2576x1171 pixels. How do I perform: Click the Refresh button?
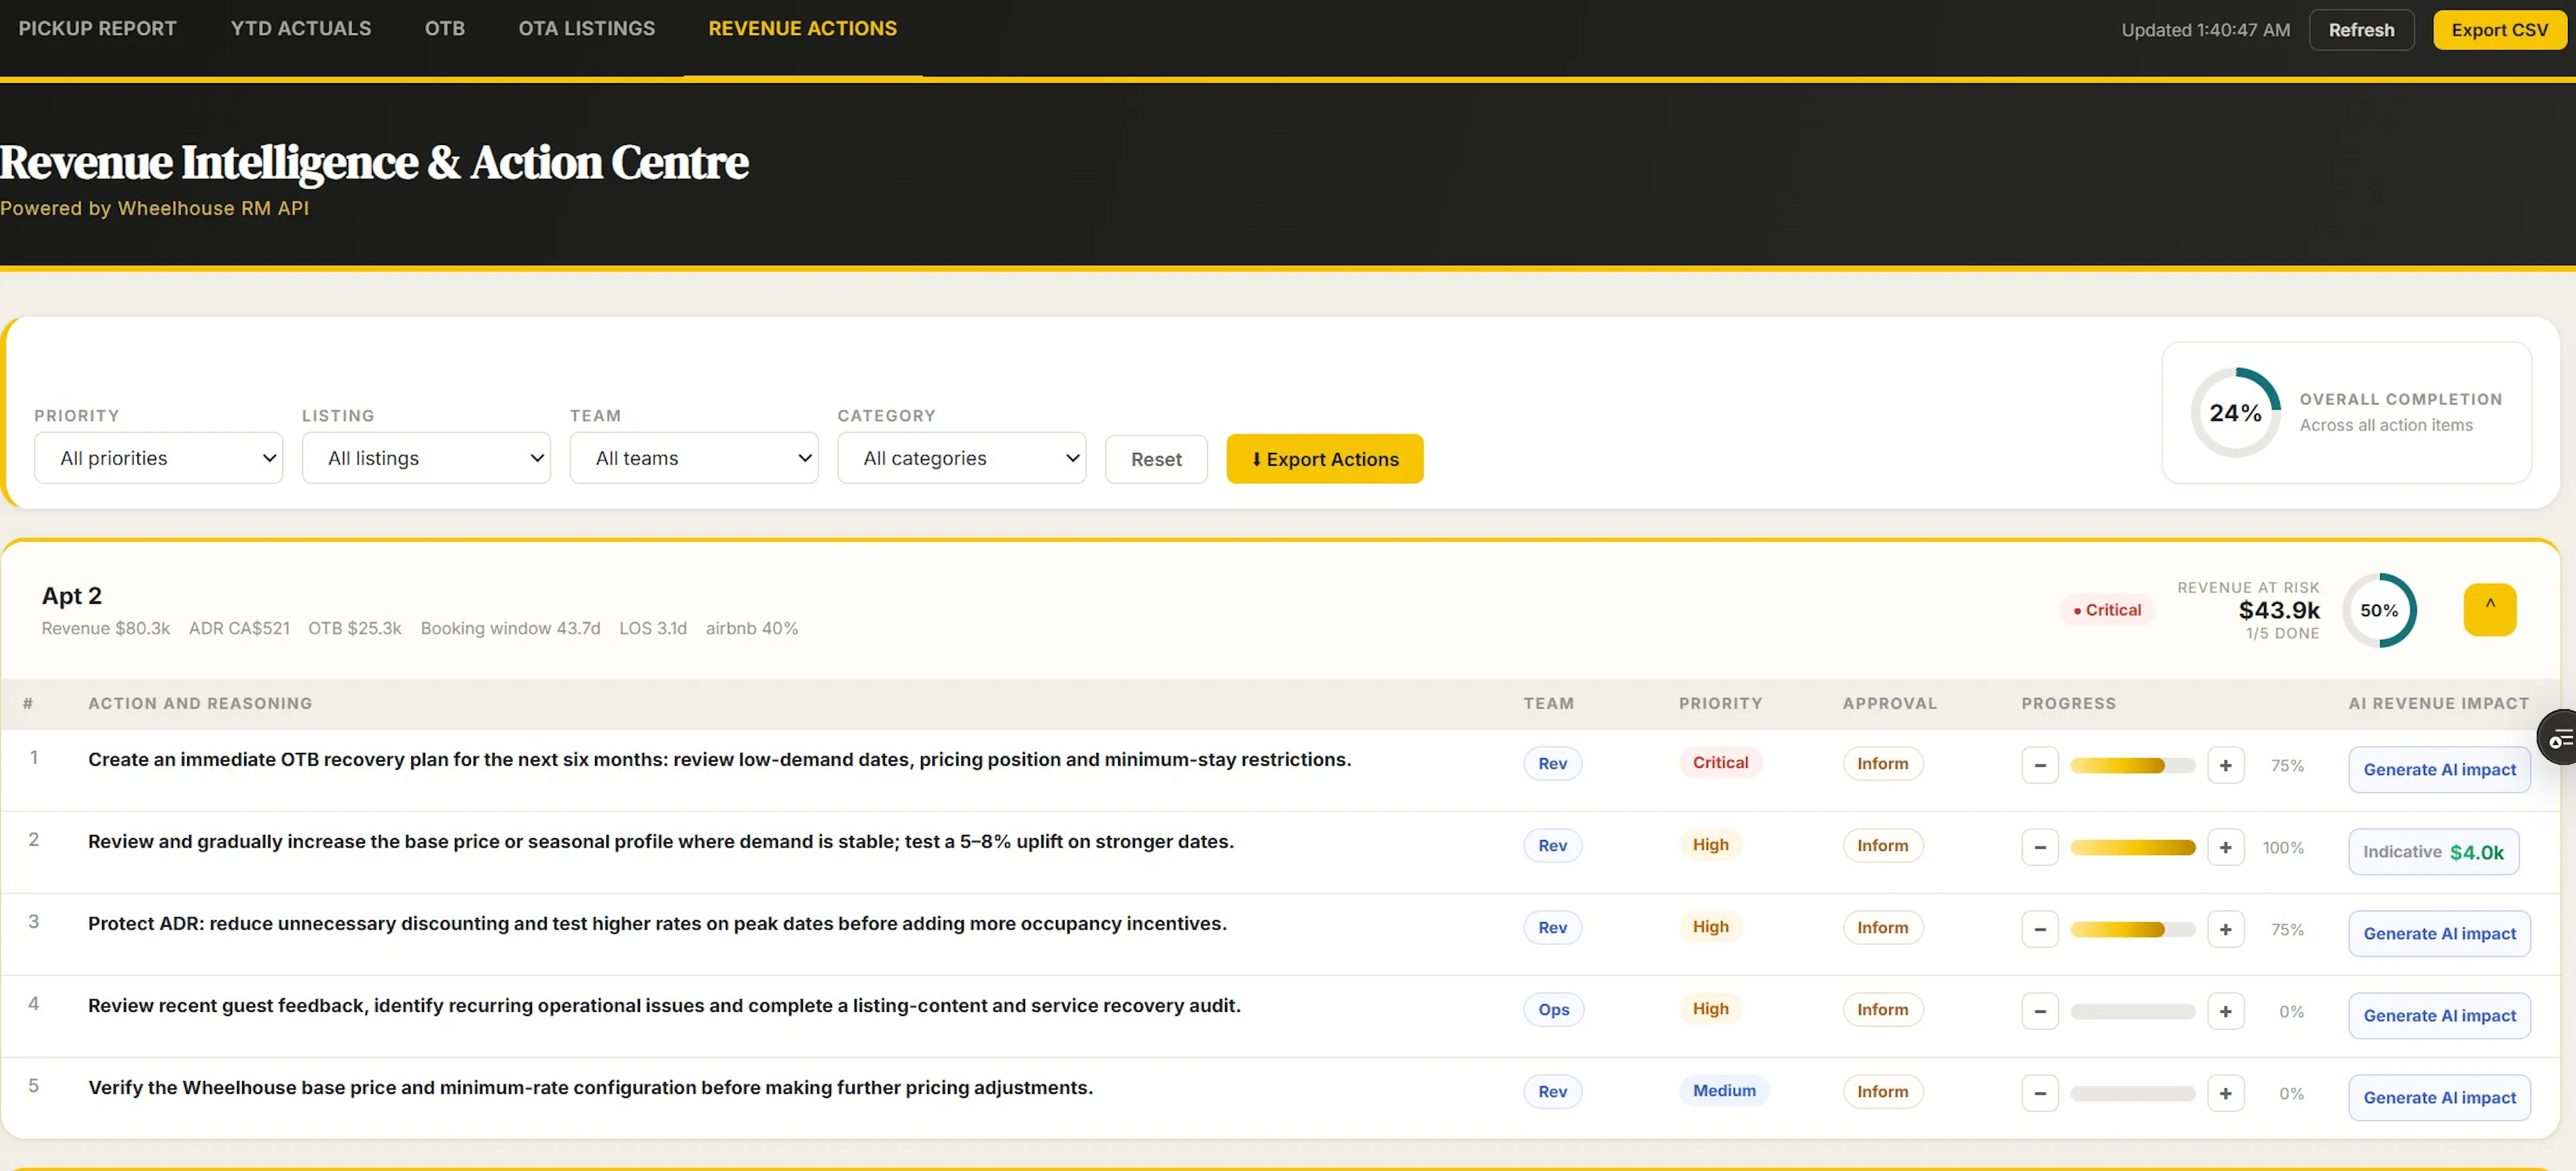(2361, 30)
